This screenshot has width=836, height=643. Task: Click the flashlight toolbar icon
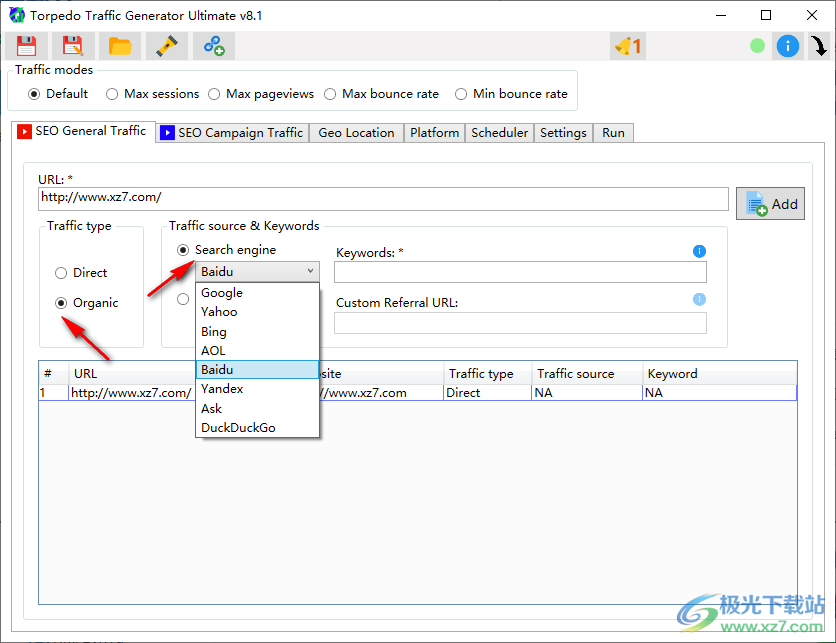click(167, 46)
